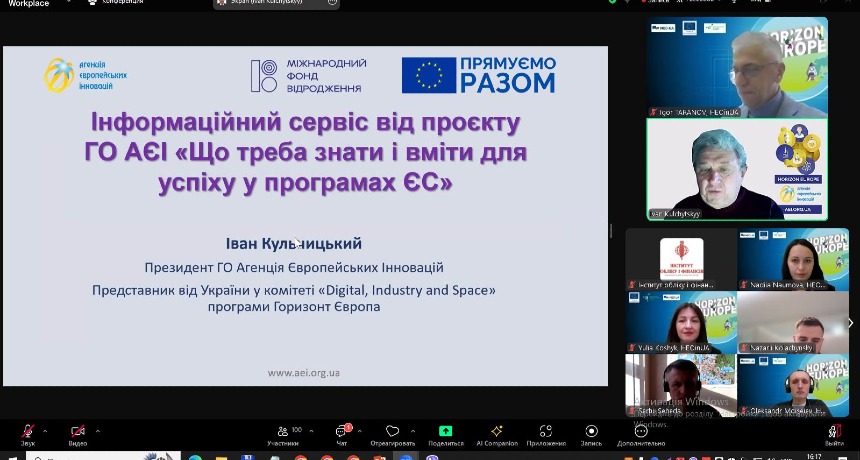Select Nazarii Koliadynsky's video tile
This screenshot has height=460, width=860.
(x=793, y=322)
